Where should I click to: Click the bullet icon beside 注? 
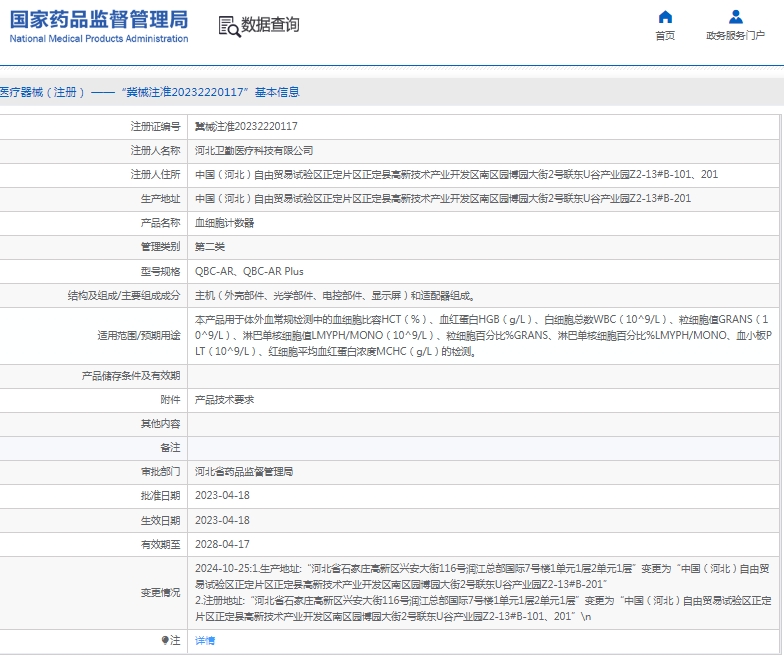(165, 640)
